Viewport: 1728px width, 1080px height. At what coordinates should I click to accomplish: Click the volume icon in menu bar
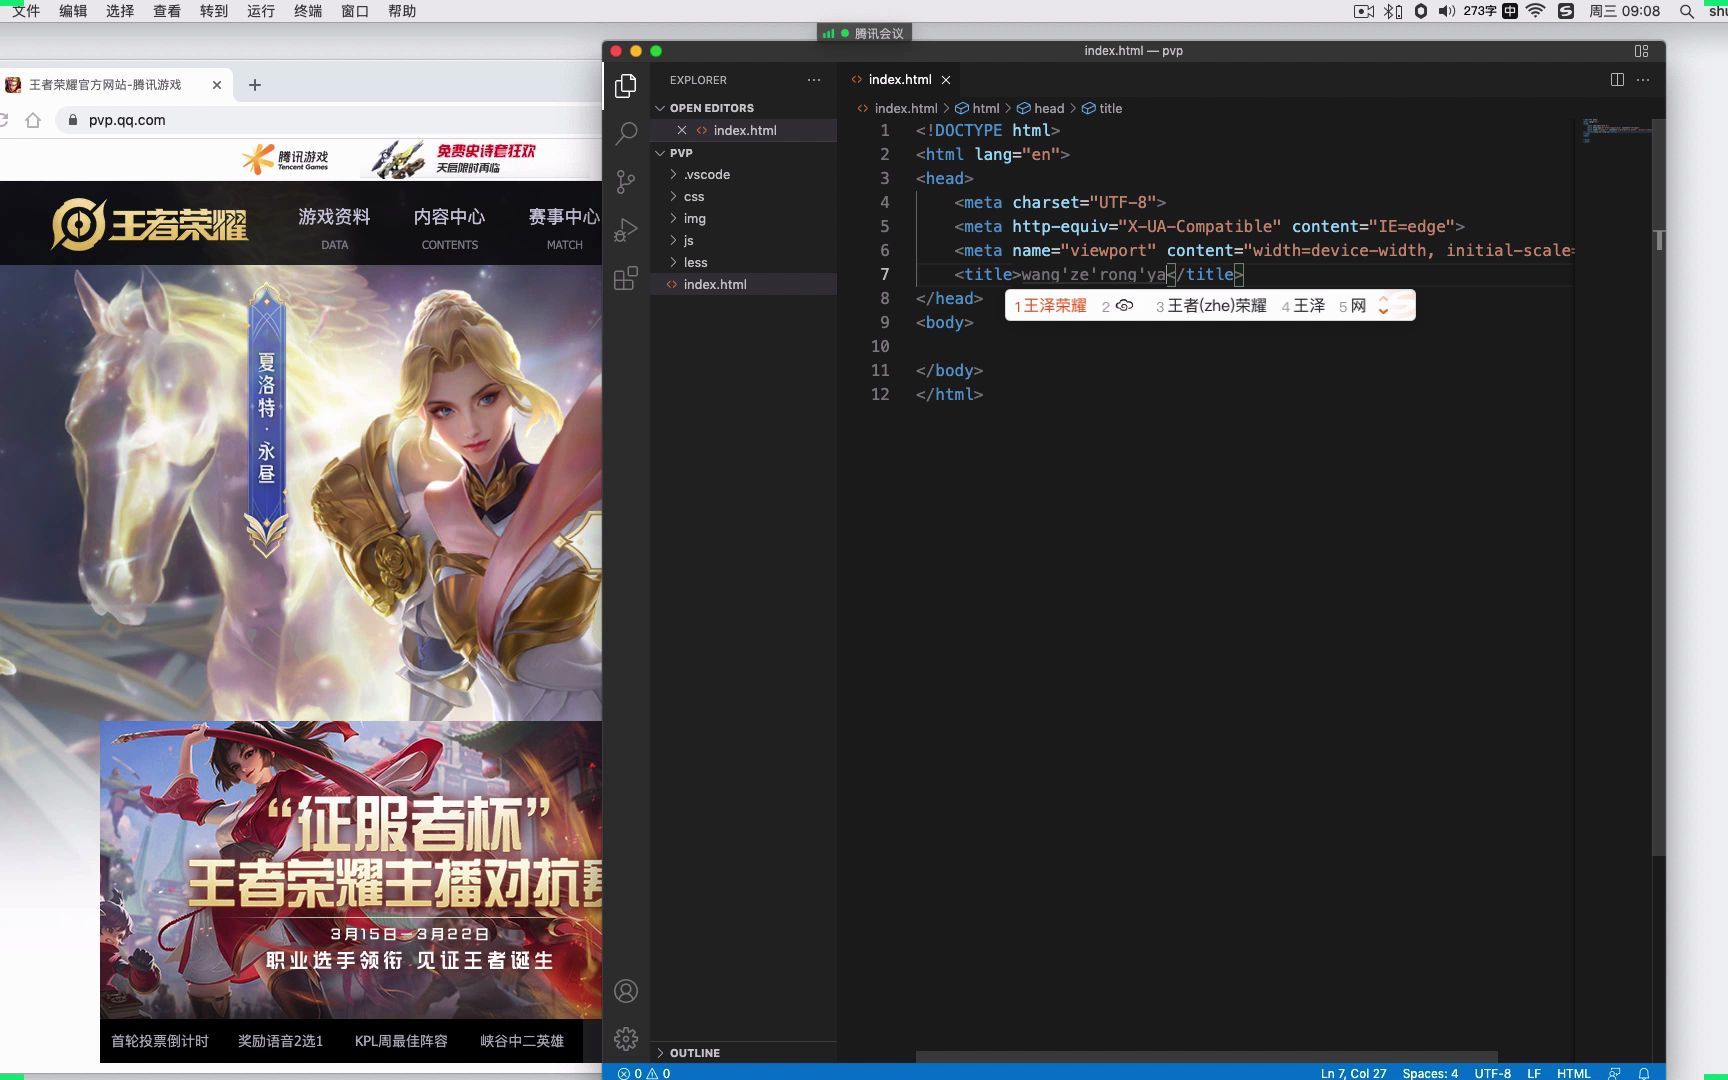(x=1446, y=11)
